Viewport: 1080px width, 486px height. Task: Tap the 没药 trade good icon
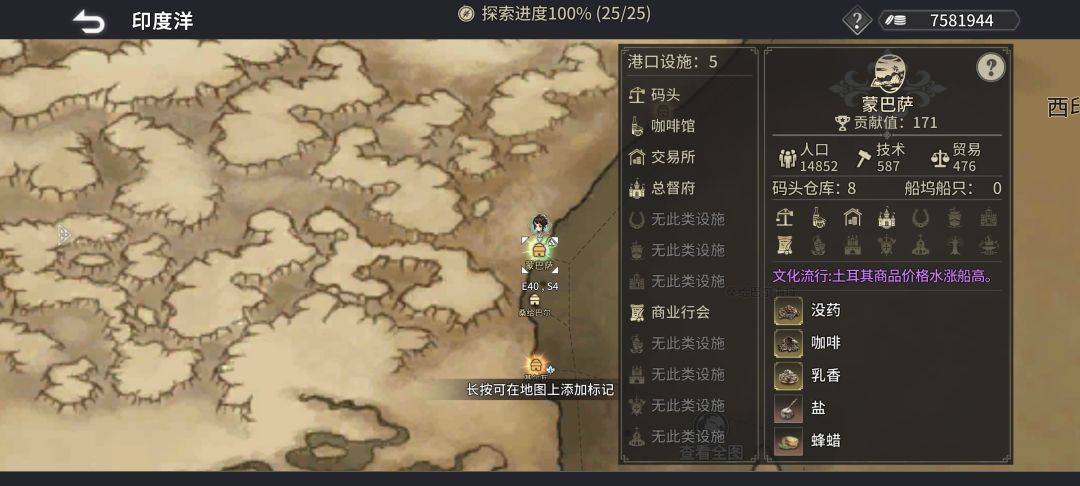pyautogui.click(x=788, y=310)
